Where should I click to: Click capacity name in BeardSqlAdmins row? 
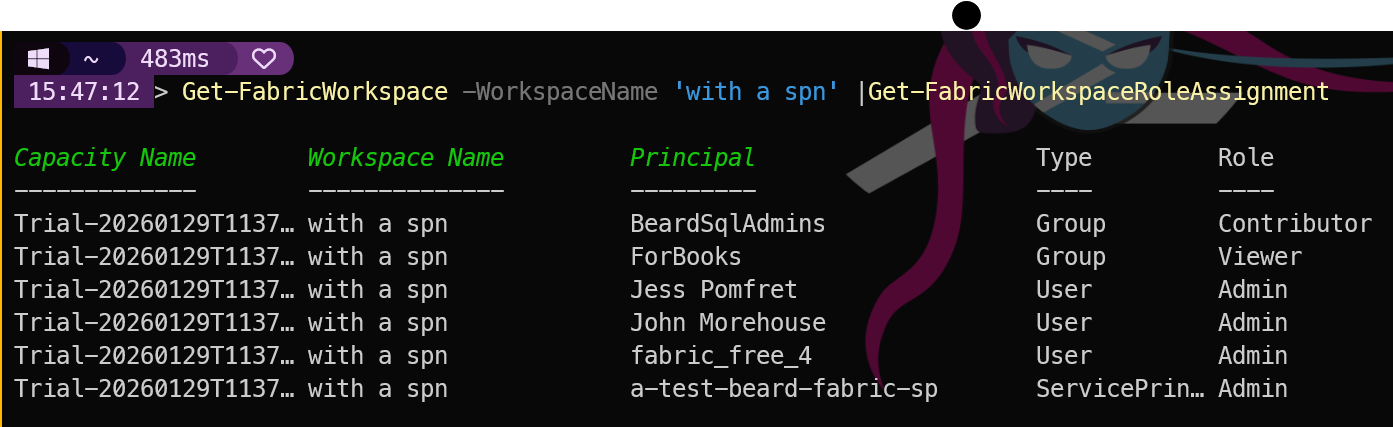coord(155,224)
